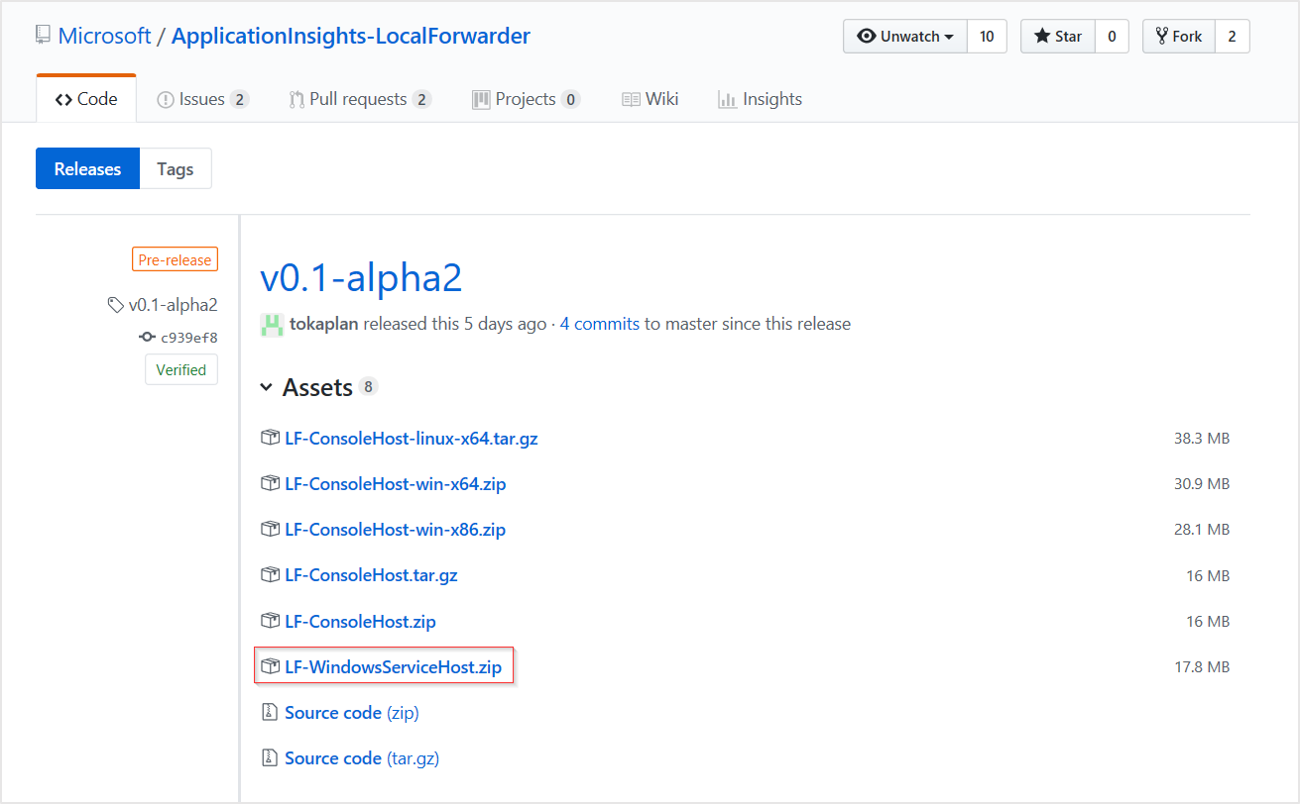Click the package icon for LF-ConsoleHost.tar.gz
The height and width of the screenshot is (804, 1300).
pos(270,575)
